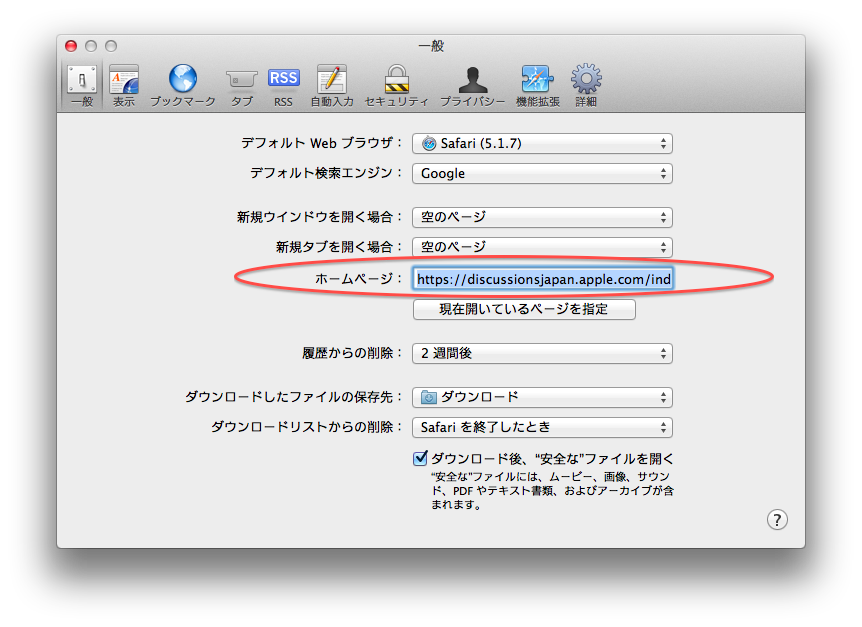Open the デフォルト検索エンジン Google dropdown
This screenshot has width=862, height=627.
point(542,174)
